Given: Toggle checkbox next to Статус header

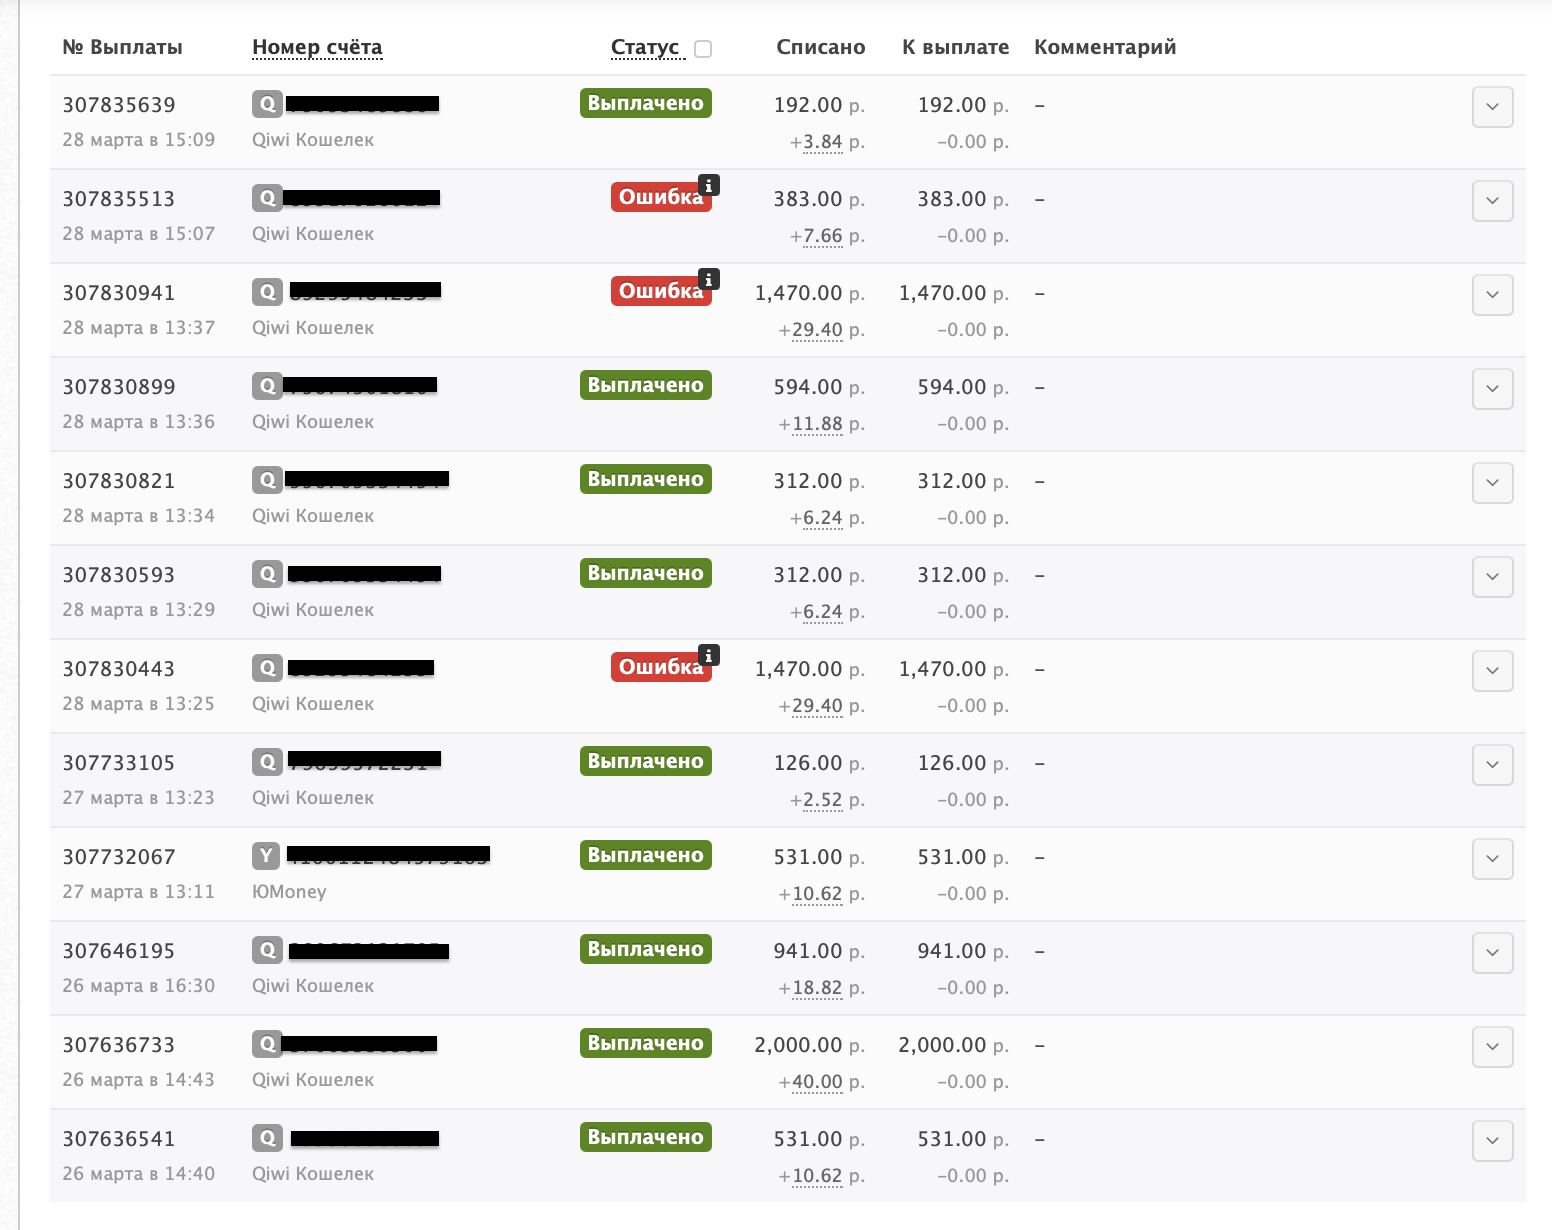Looking at the screenshot, I should pyautogui.click(x=703, y=49).
